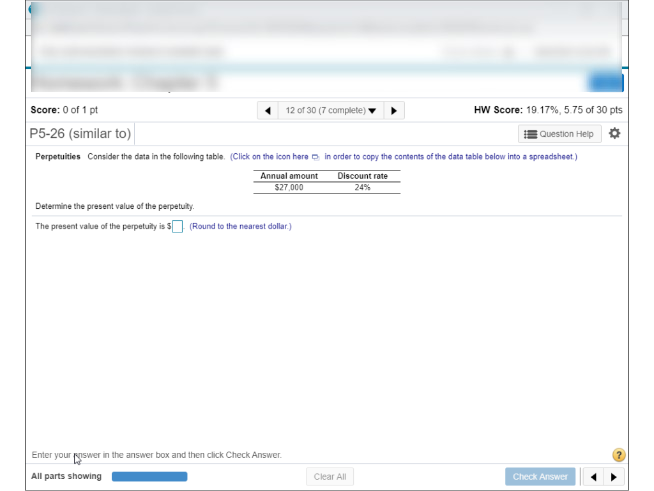
Task: Click the All parts showing progress bar
Action: pos(149,476)
